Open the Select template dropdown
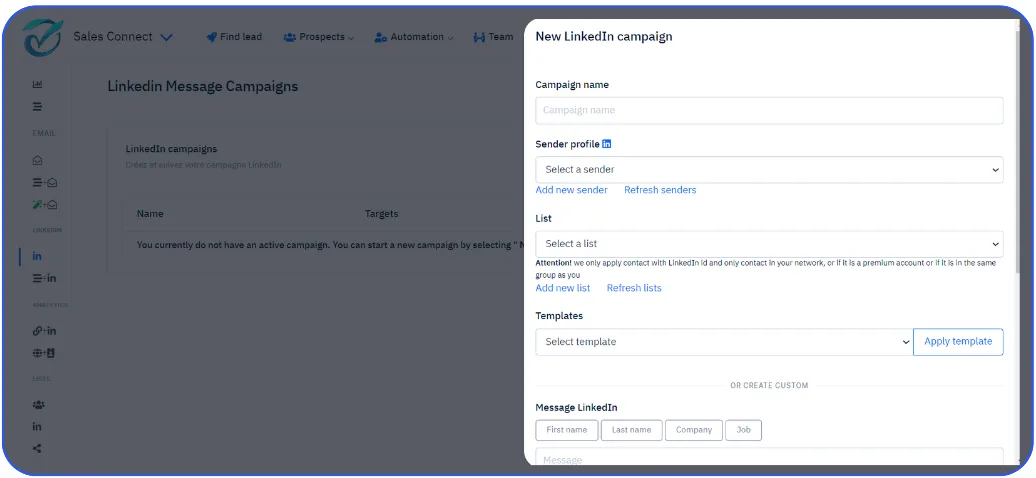 click(x=724, y=342)
